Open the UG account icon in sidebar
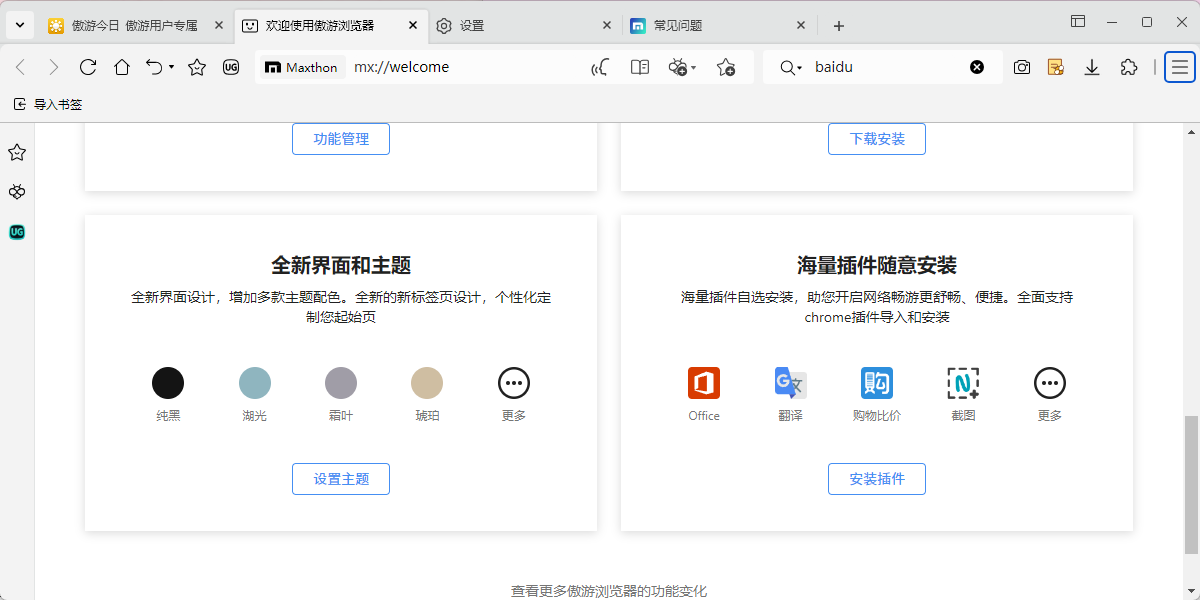The height and width of the screenshot is (600, 1200). coord(17,232)
